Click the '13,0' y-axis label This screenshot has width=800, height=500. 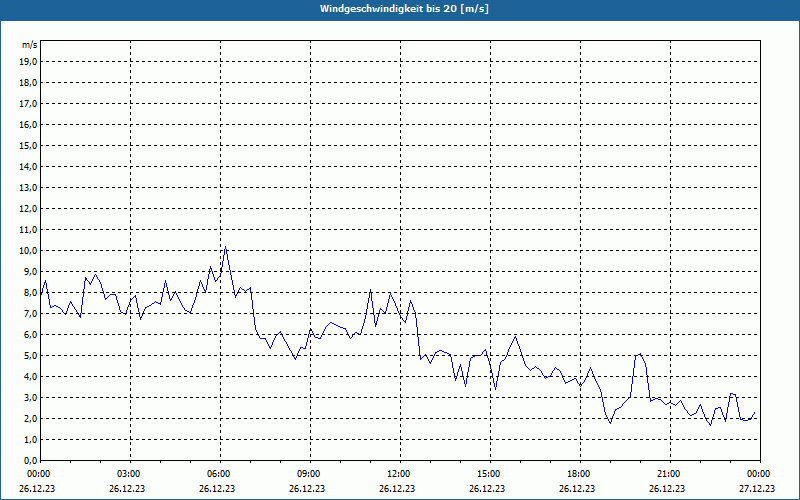click(29, 187)
